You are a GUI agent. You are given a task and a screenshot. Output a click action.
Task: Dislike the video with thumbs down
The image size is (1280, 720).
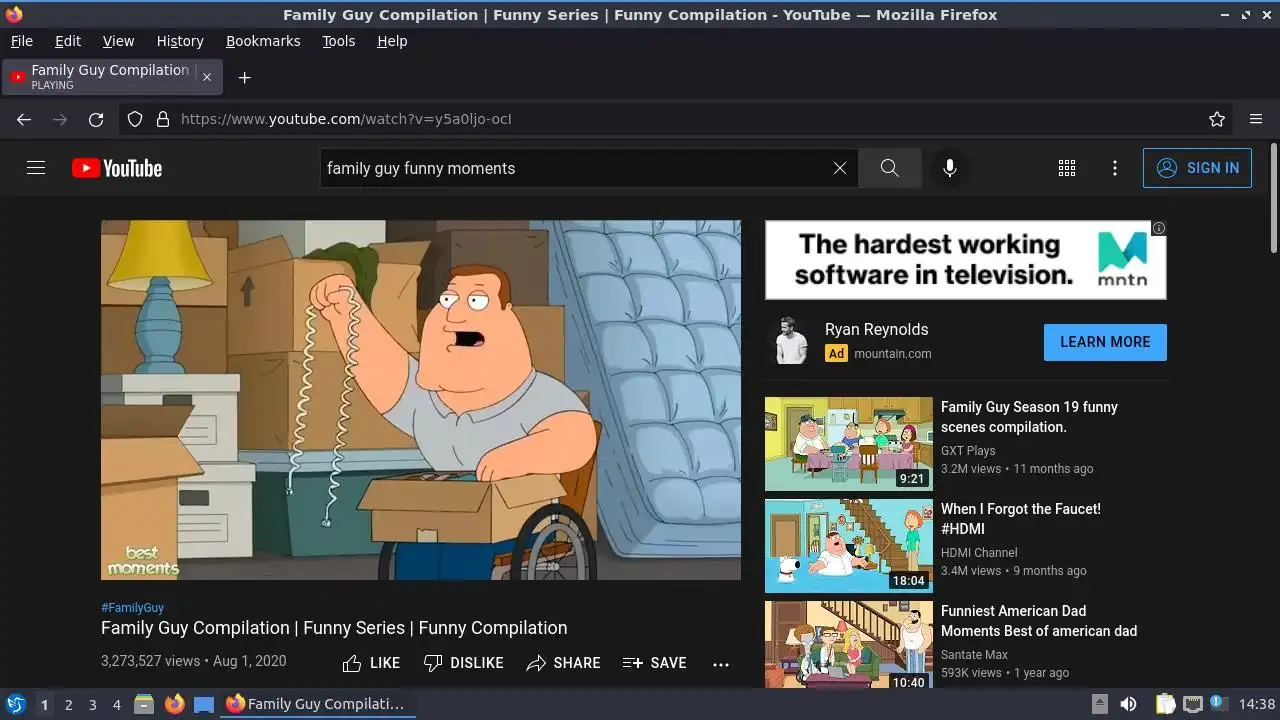pyautogui.click(x=463, y=663)
